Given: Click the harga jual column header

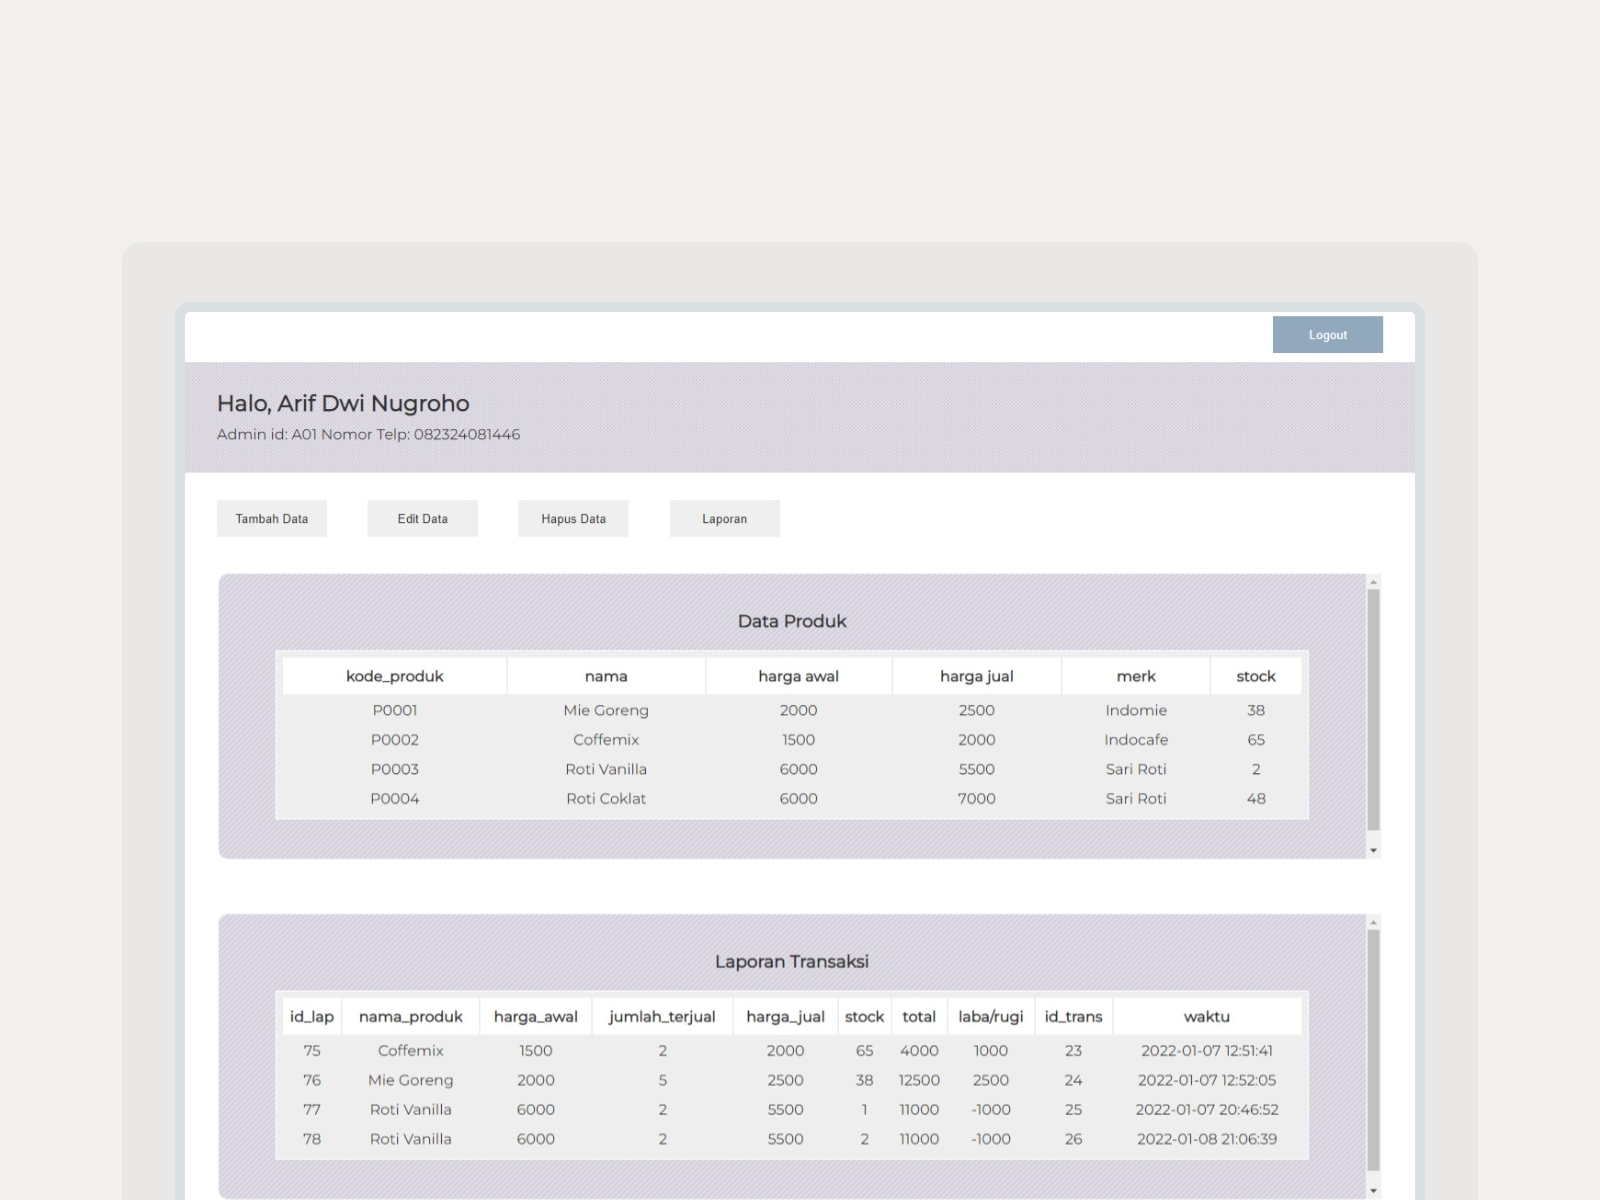Looking at the screenshot, I should pyautogui.click(x=977, y=676).
